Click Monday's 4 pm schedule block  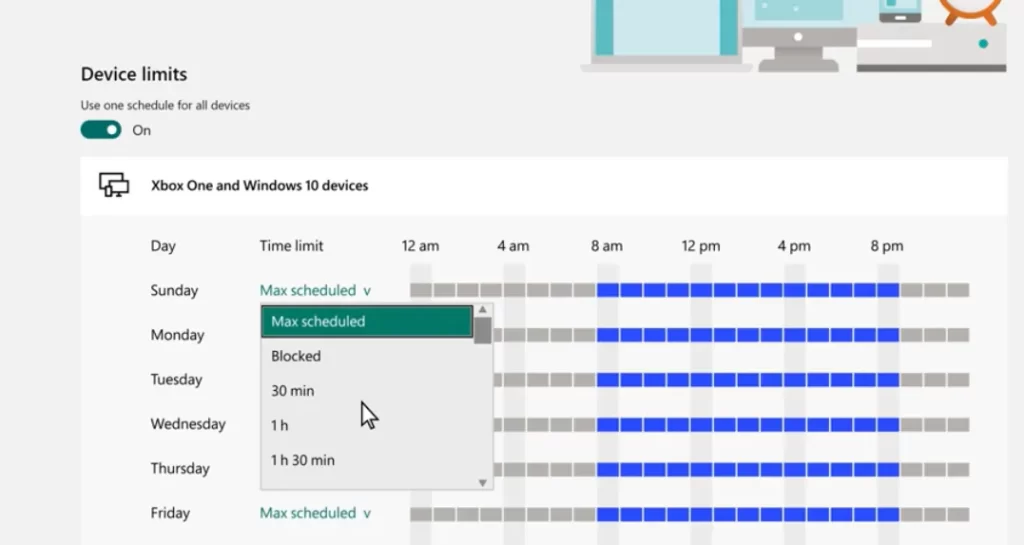click(794, 335)
